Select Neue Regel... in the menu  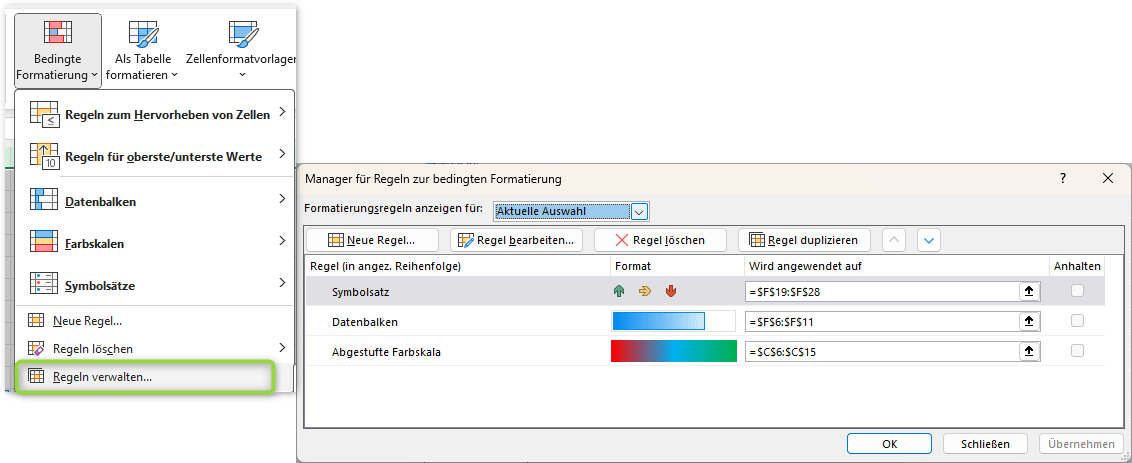154,320
